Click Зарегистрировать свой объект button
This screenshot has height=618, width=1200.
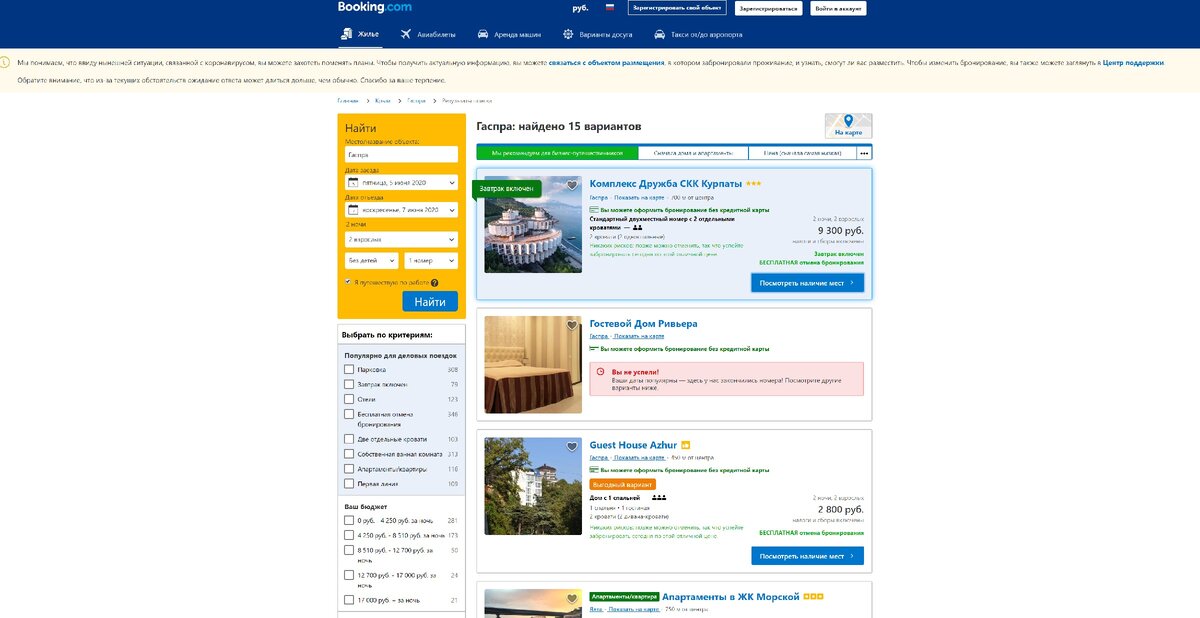(677, 8)
